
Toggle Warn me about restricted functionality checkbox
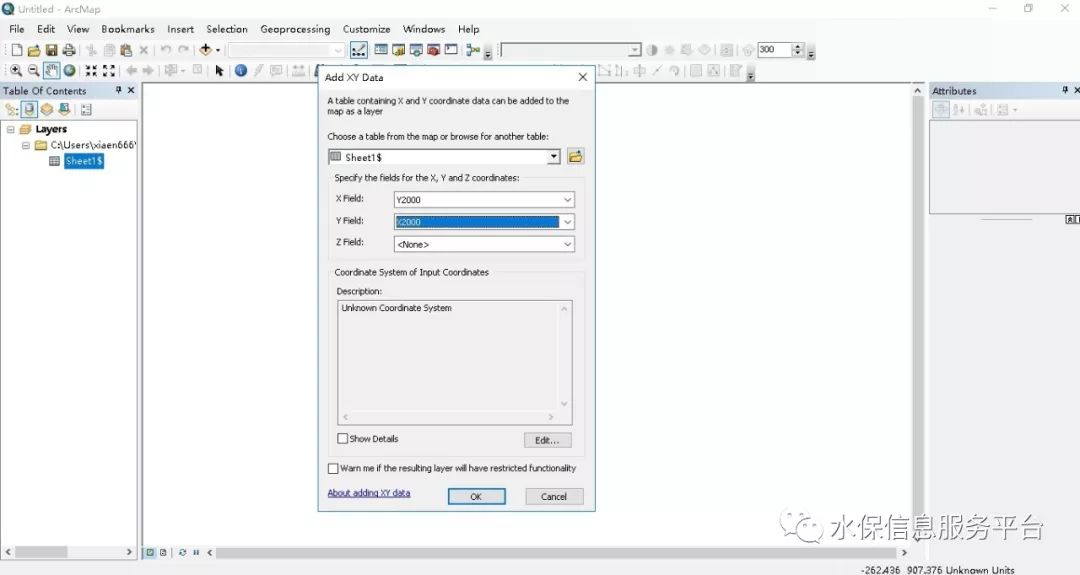[x=333, y=468]
